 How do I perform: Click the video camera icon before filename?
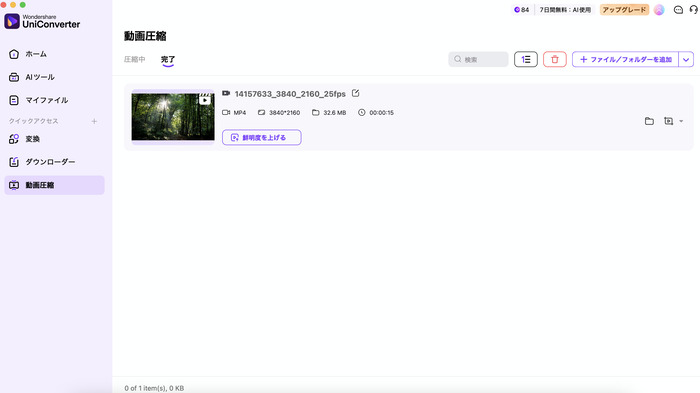coord(226,93)
